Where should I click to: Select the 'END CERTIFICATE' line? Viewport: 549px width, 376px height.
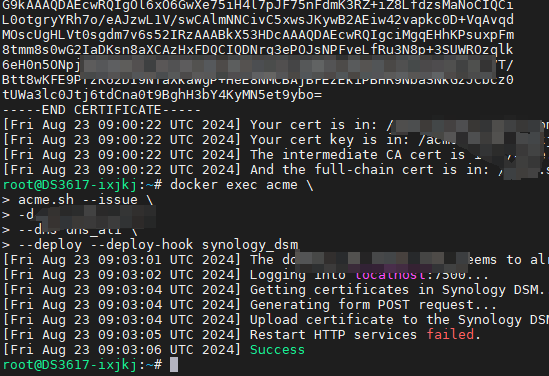coord(102,110)
